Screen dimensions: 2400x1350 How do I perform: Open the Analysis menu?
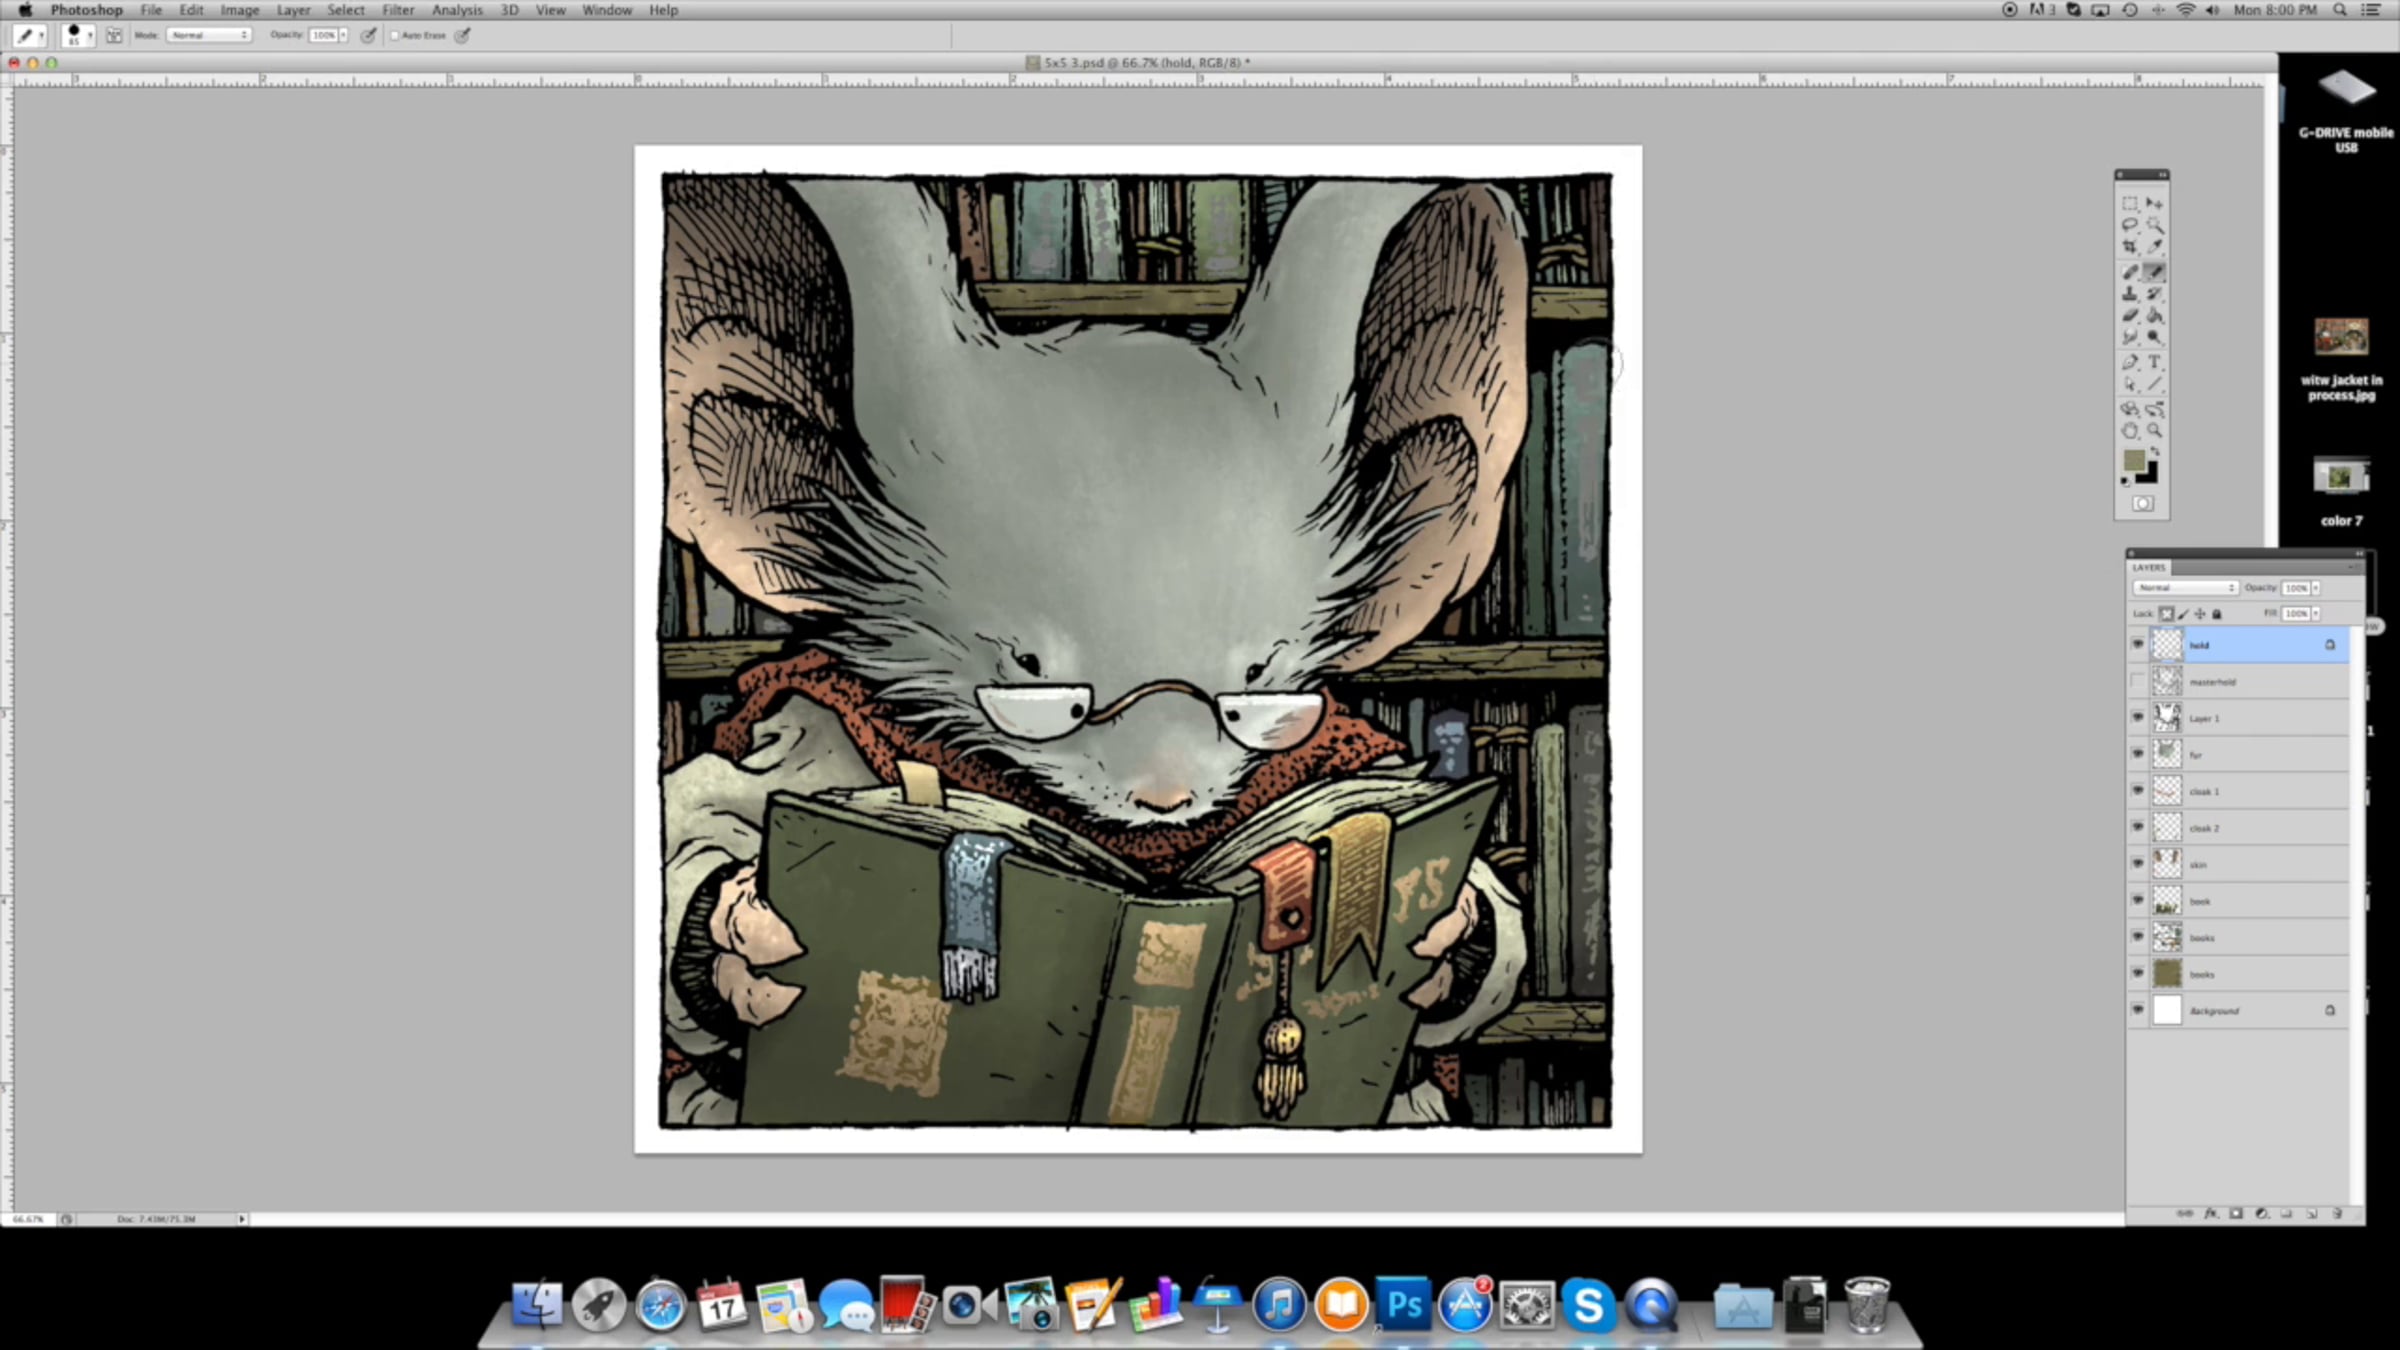click(x=457, y=10)
